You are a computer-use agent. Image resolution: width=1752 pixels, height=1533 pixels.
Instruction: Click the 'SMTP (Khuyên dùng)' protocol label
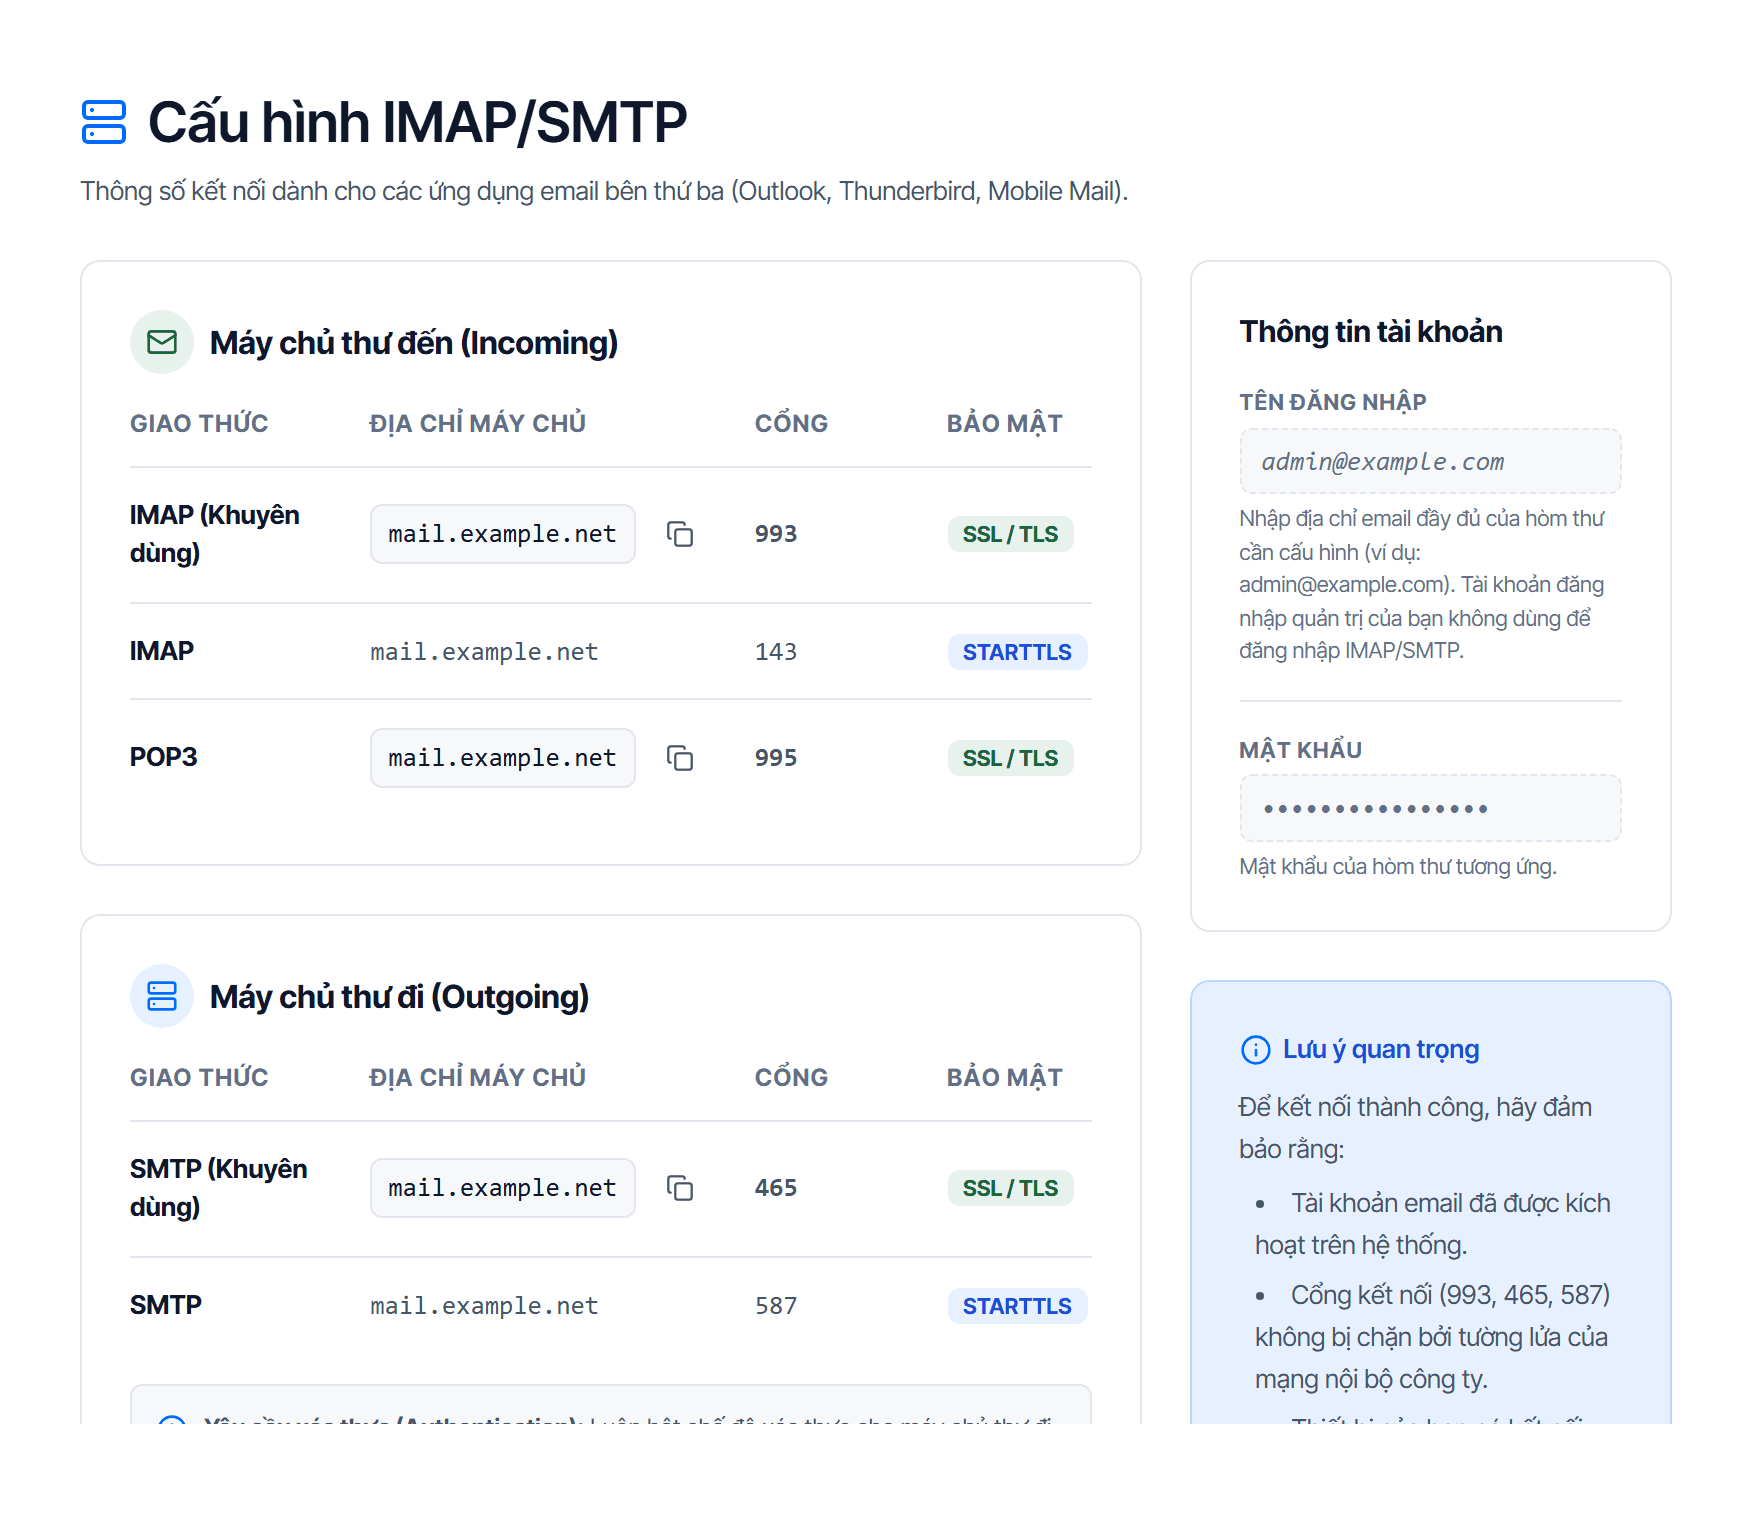click(x=219, y=1188)
